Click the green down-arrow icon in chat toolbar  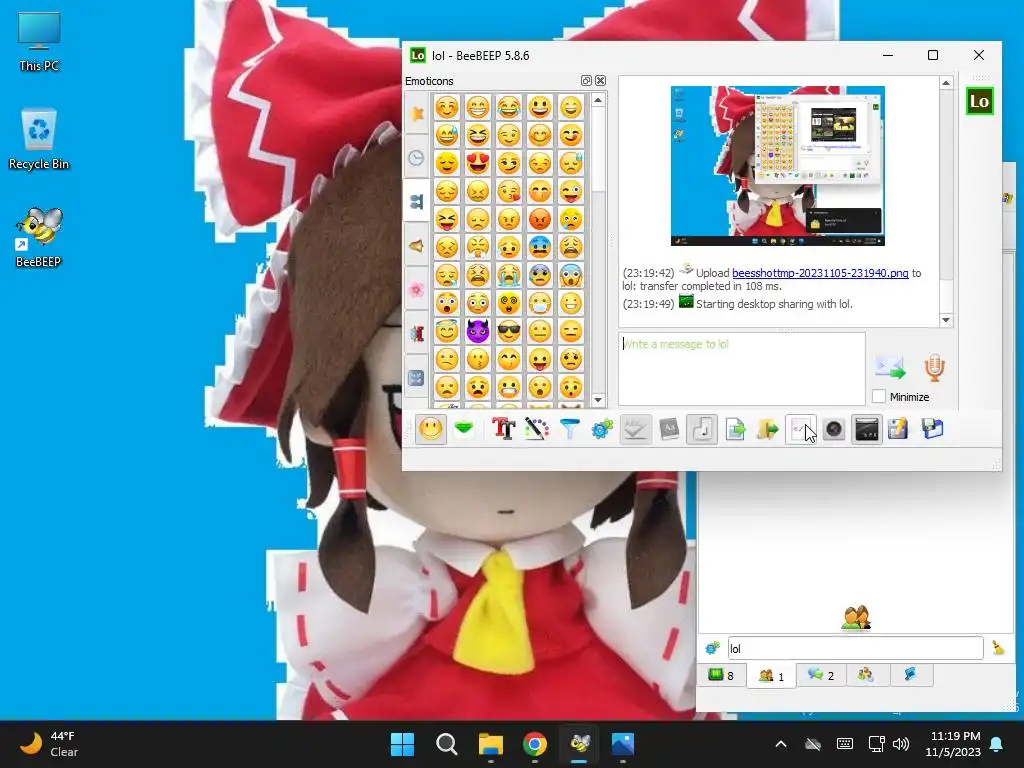click(464, 429)
